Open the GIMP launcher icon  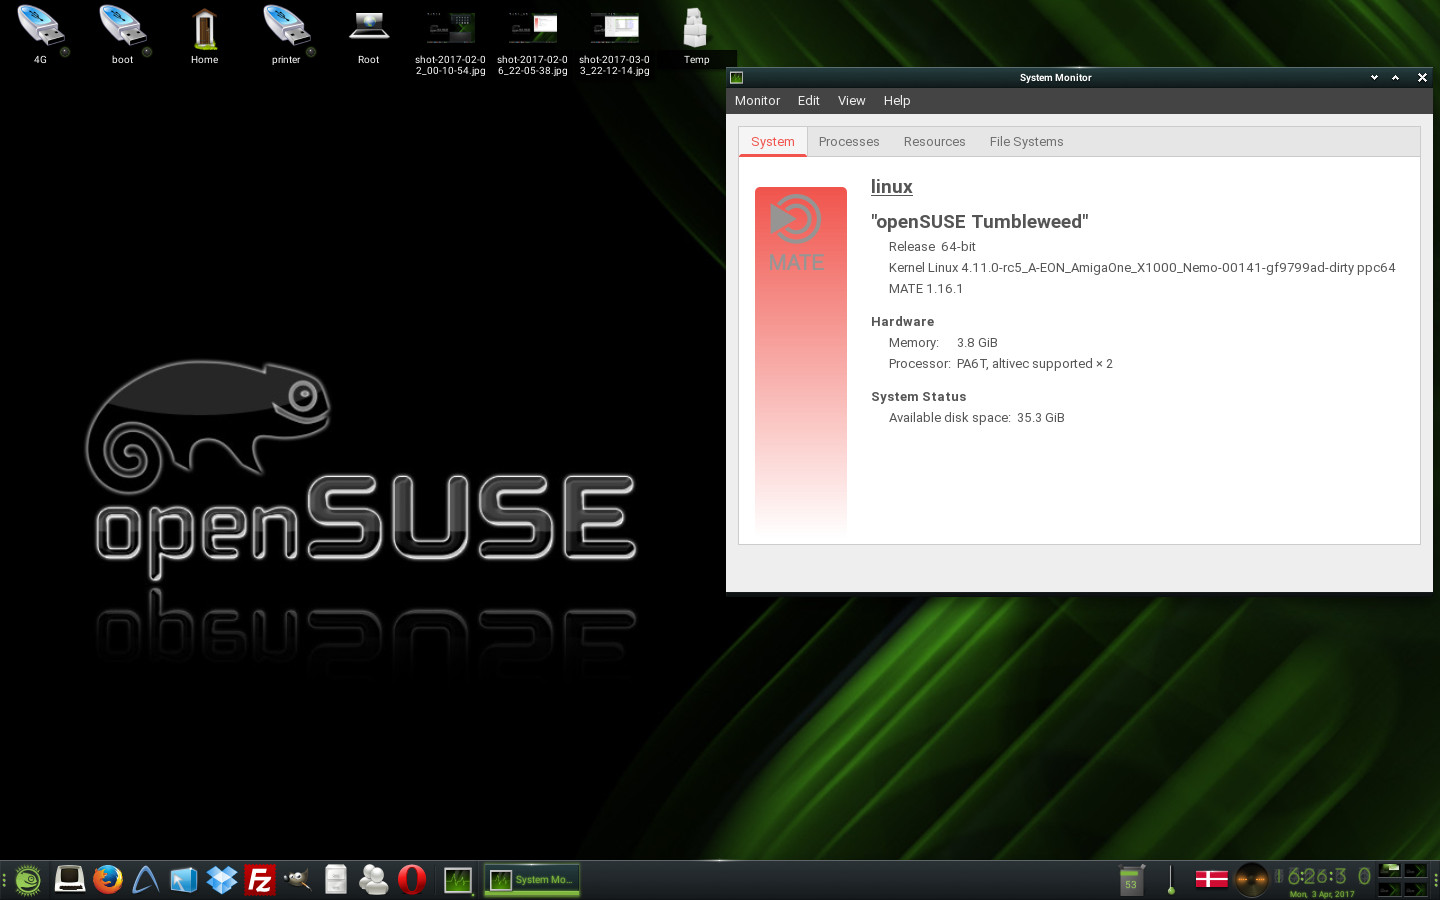pyautogui.click(x=297, y=879)
